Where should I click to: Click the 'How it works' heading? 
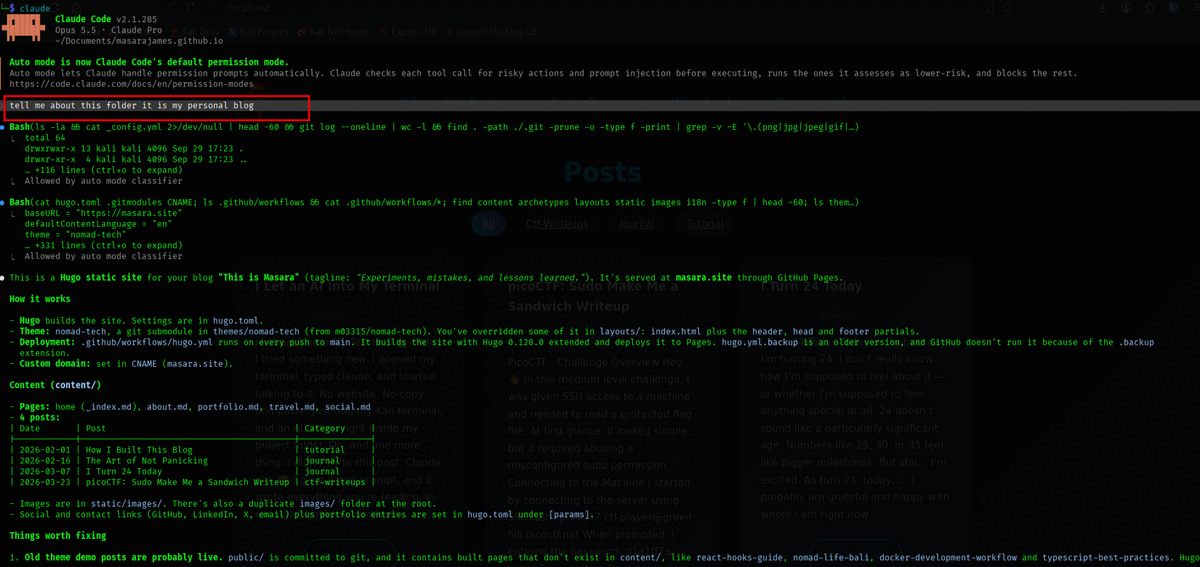tap(40, 299)
